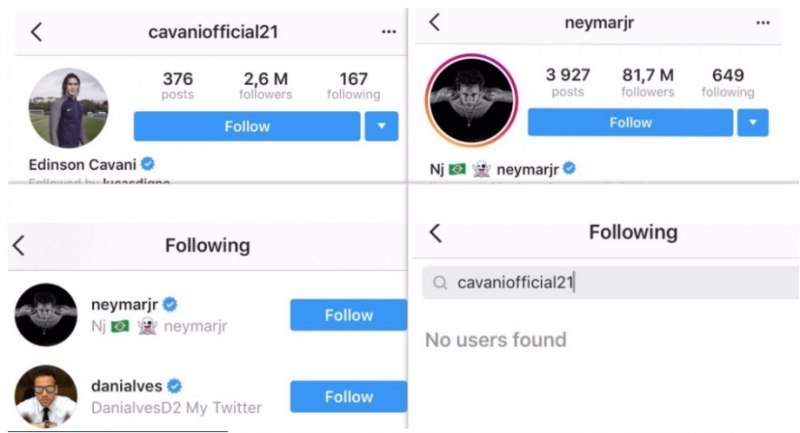
Task: Follow danialves in the Following list
Action: (x=348, y=396)
